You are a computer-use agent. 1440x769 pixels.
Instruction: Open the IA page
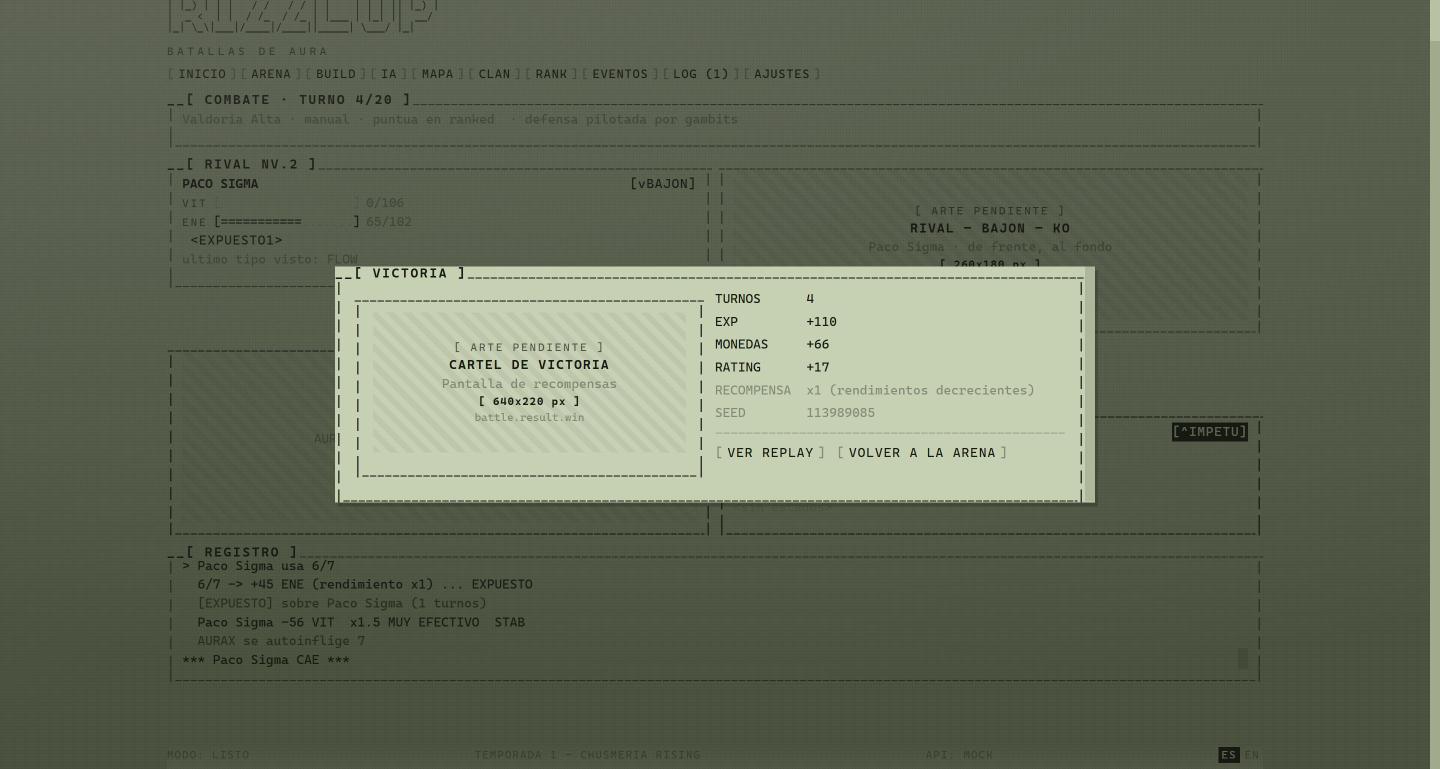[389, 74]
